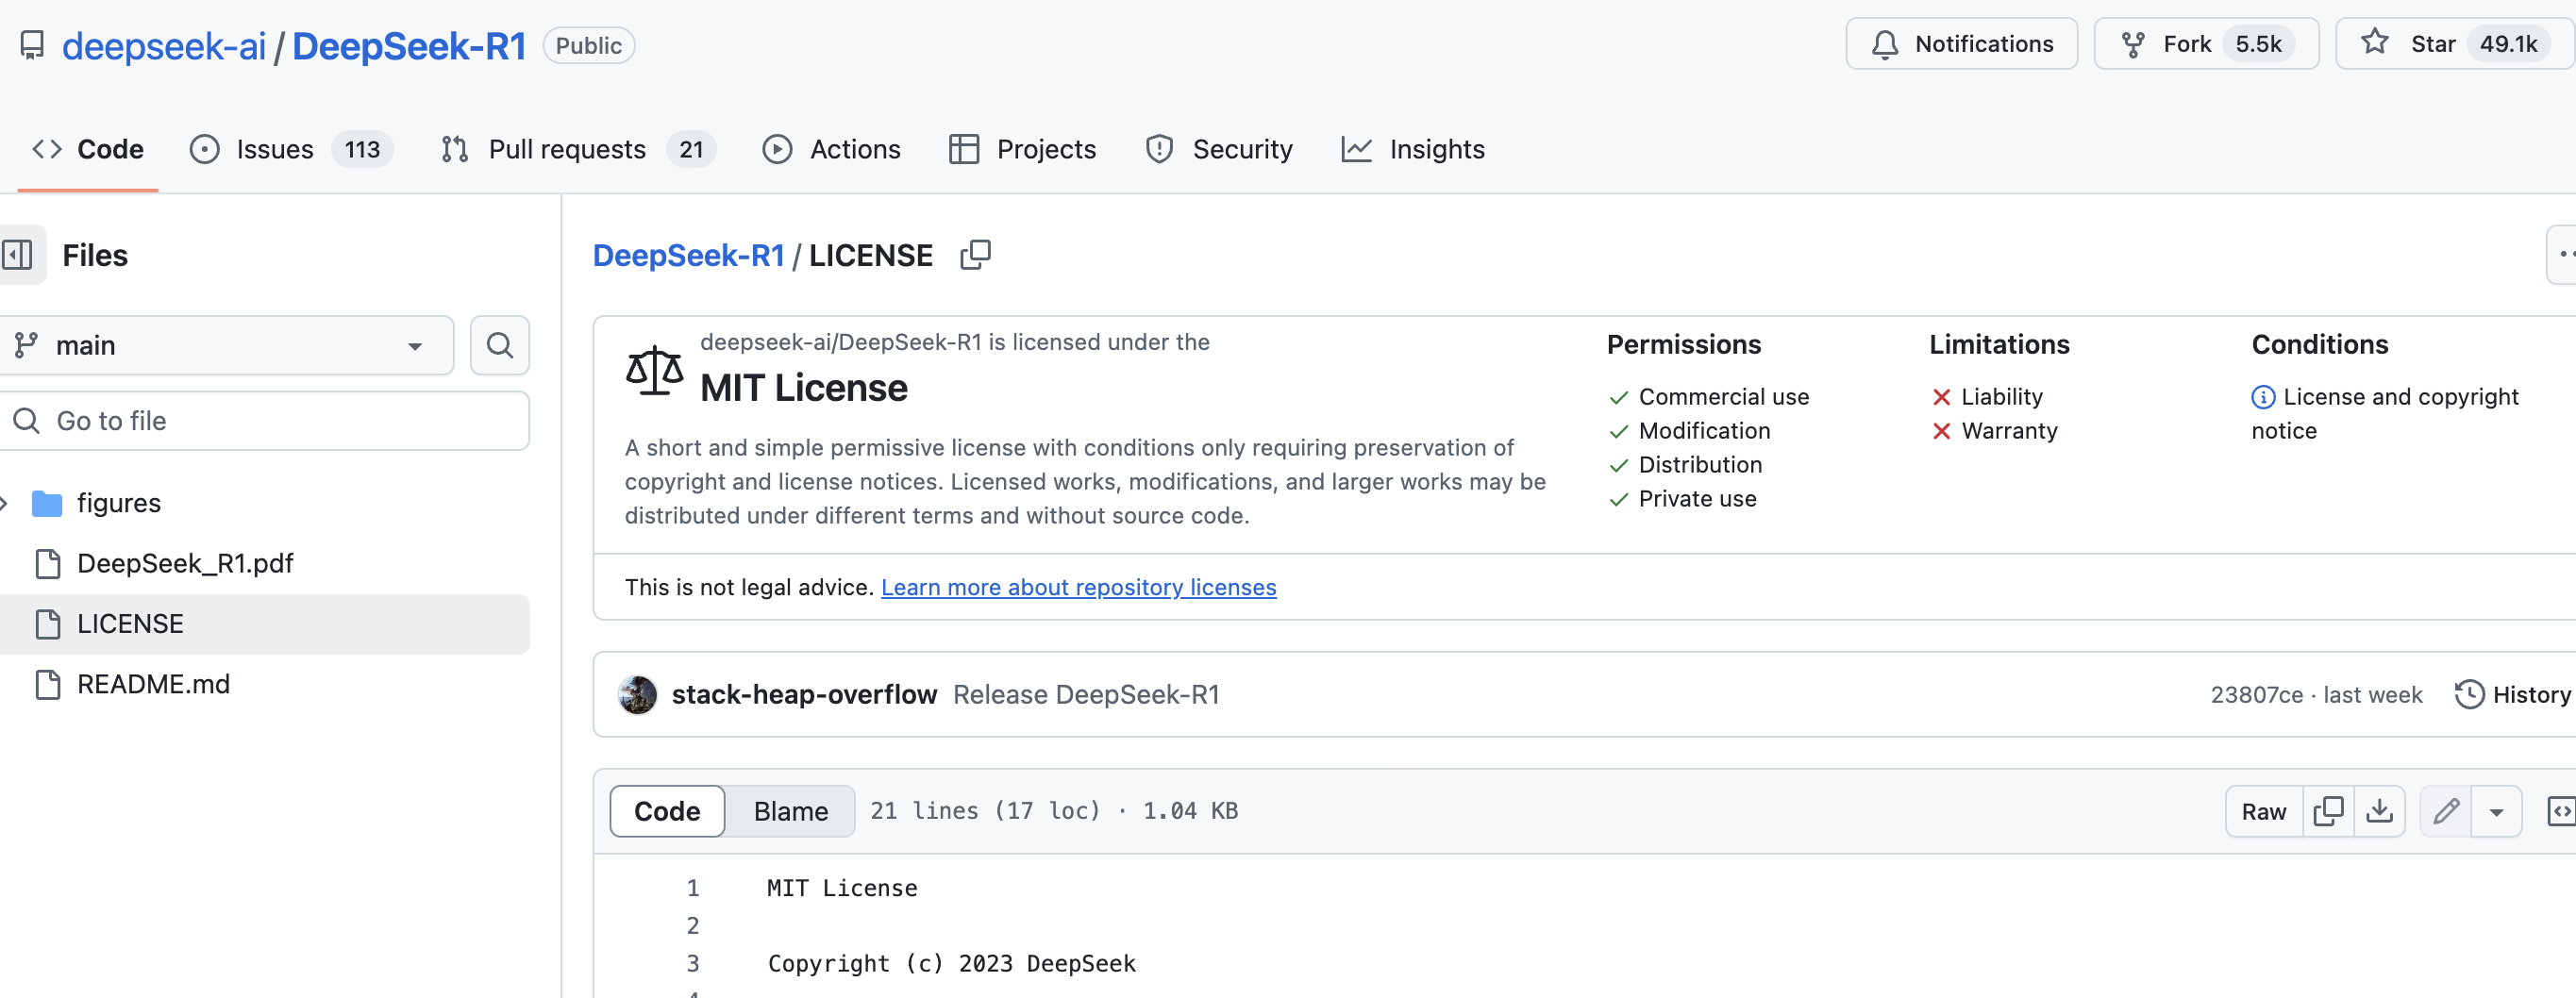Open the symbols pane icon
The width and height of the screenshot is (2576, 998).
pyautogui.click(x=2560, y=812)
